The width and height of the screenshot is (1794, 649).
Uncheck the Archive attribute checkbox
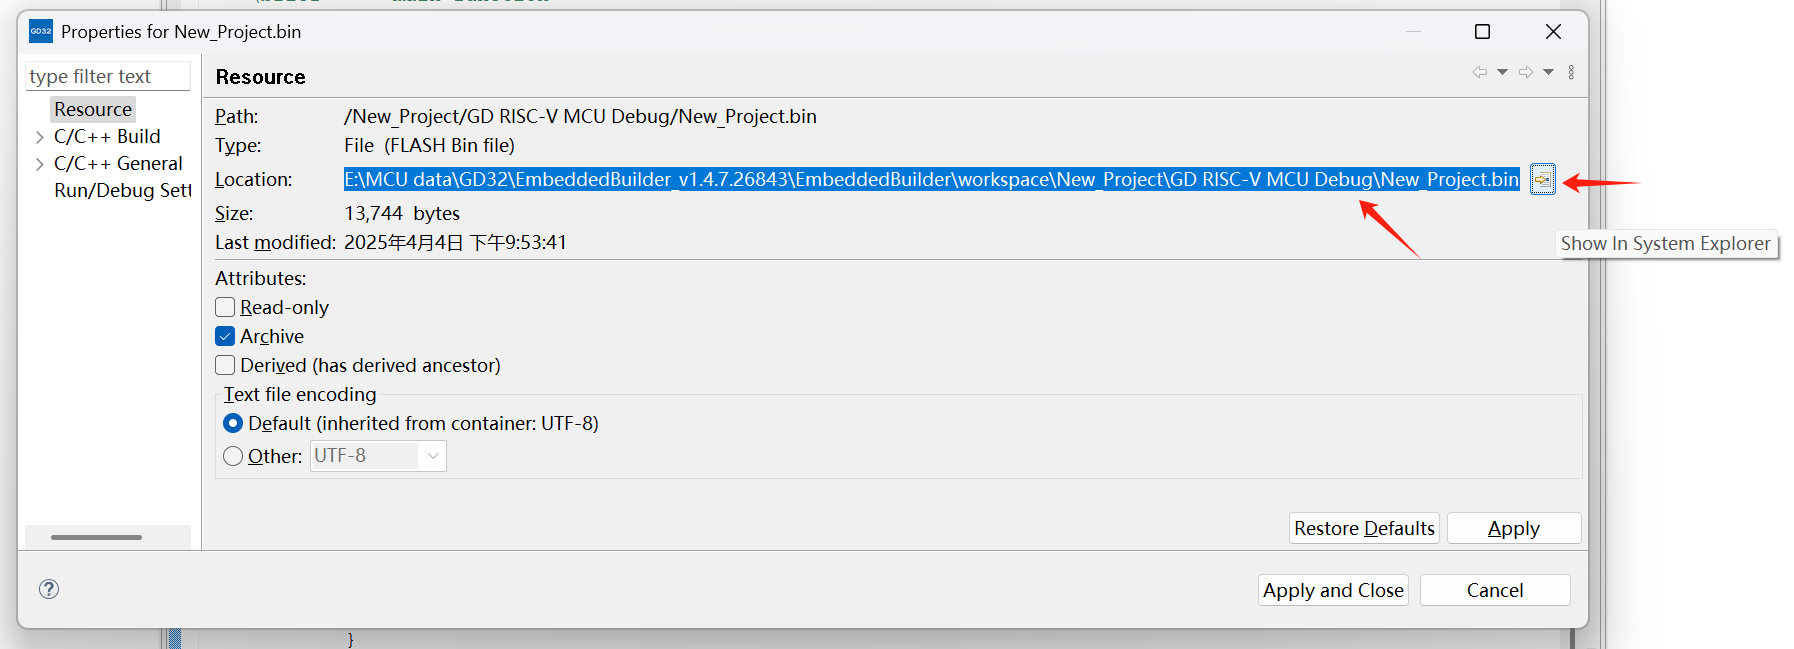[x=226, y=336]
